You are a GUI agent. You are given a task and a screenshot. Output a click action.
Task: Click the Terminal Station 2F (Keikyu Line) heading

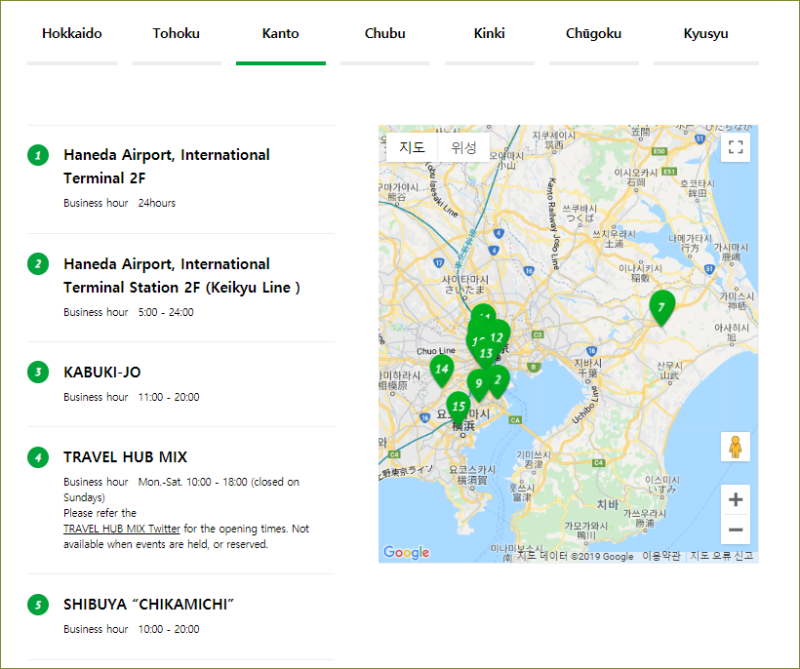pos(182,288)
